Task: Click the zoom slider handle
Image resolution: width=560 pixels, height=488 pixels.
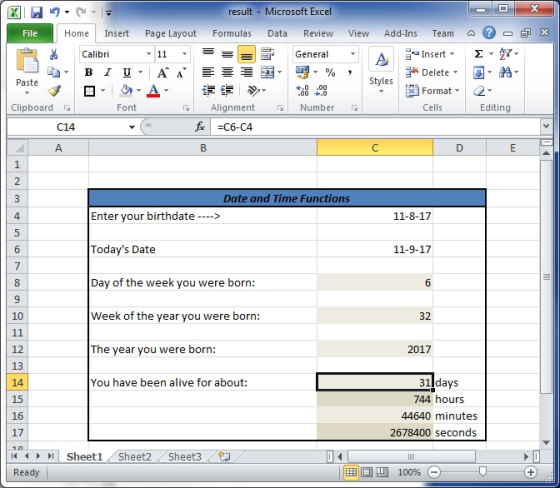Action: (x=482, y=472)
